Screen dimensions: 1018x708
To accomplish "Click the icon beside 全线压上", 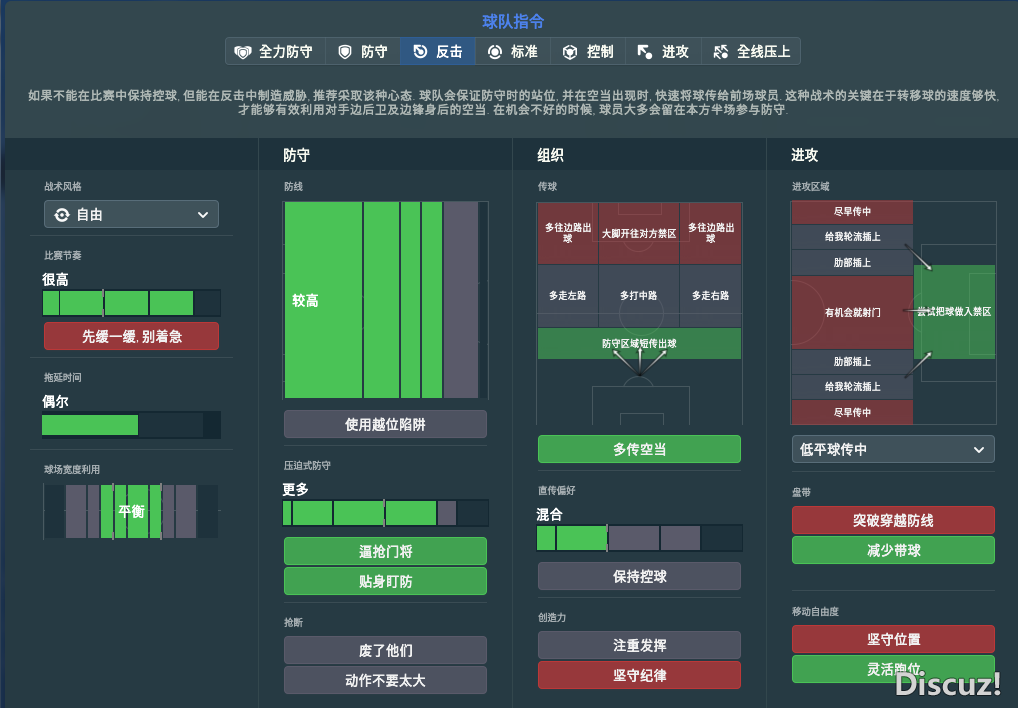I will point(720,51).
